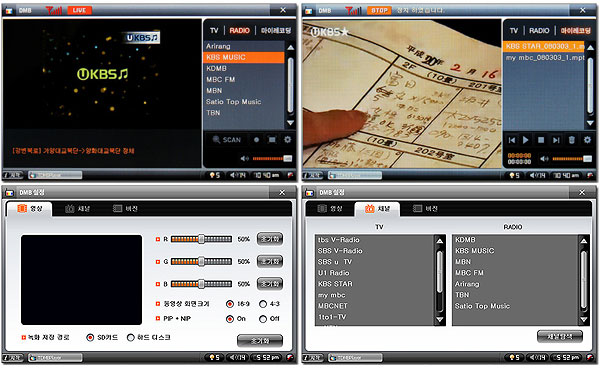Choose hard disk as recording save path
Viewport: 600px width, 368px height.
[x=131, y=337]
